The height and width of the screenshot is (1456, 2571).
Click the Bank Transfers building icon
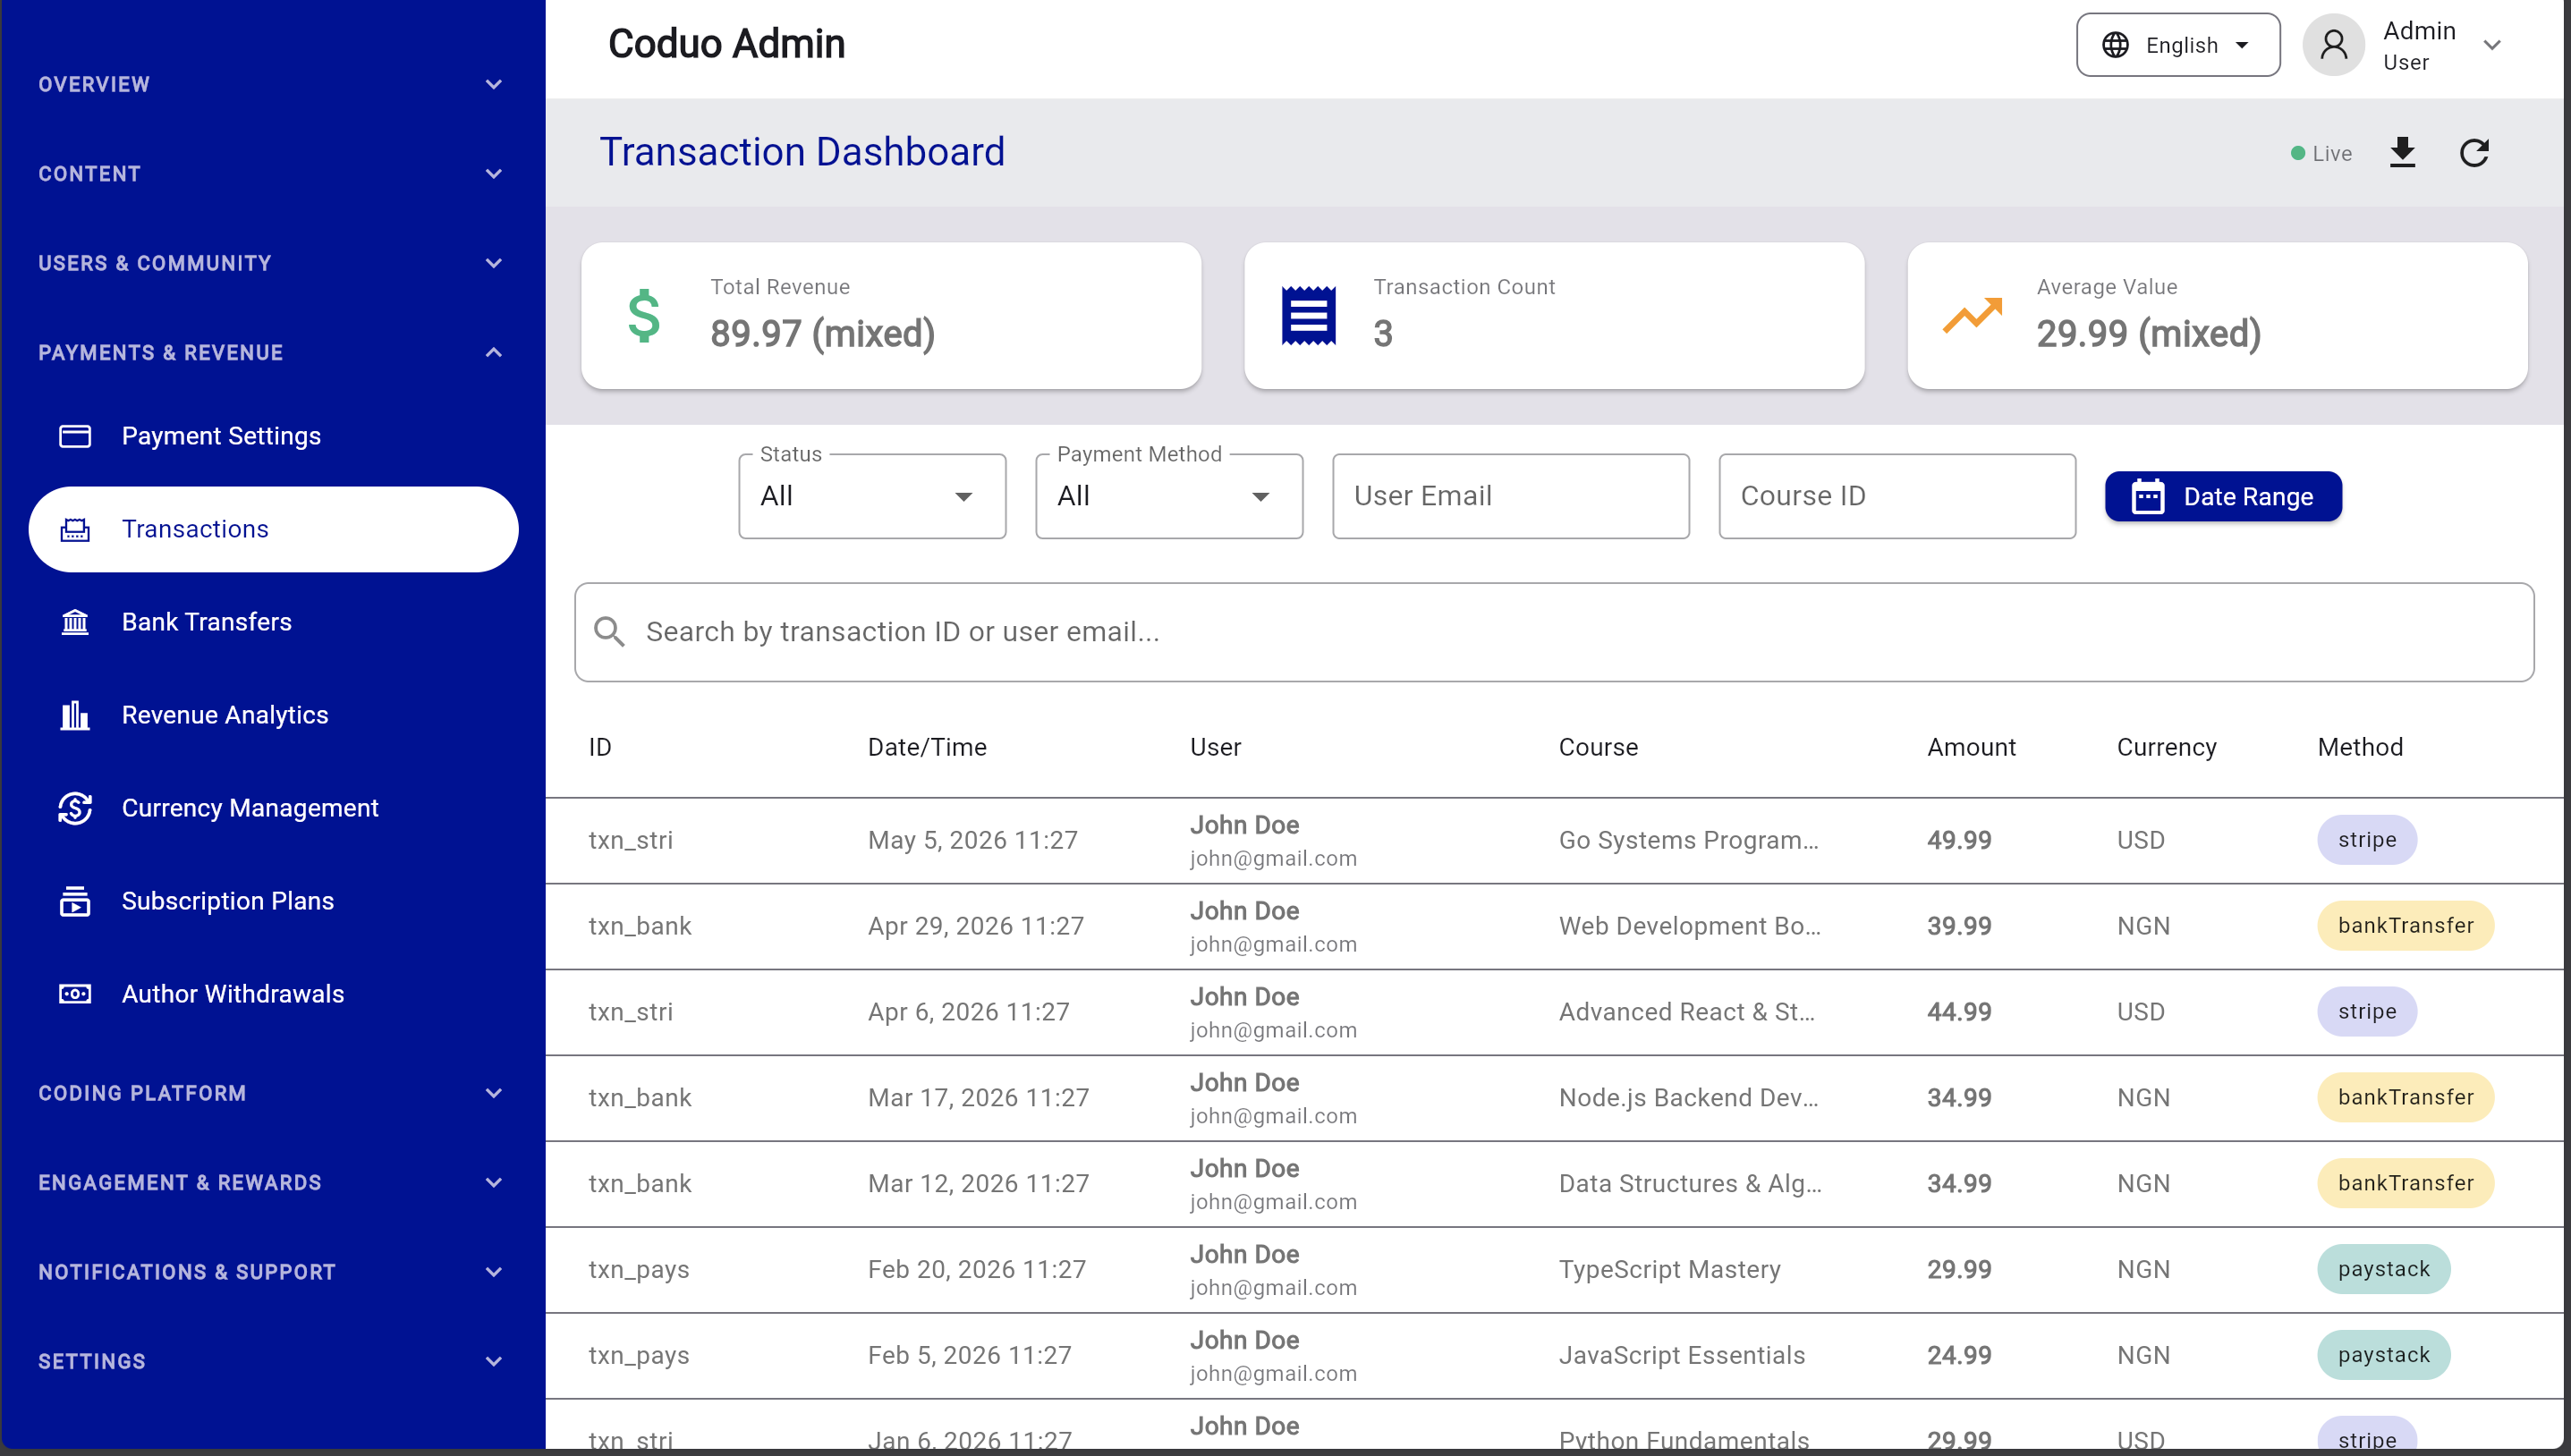[x=75, y=622]
